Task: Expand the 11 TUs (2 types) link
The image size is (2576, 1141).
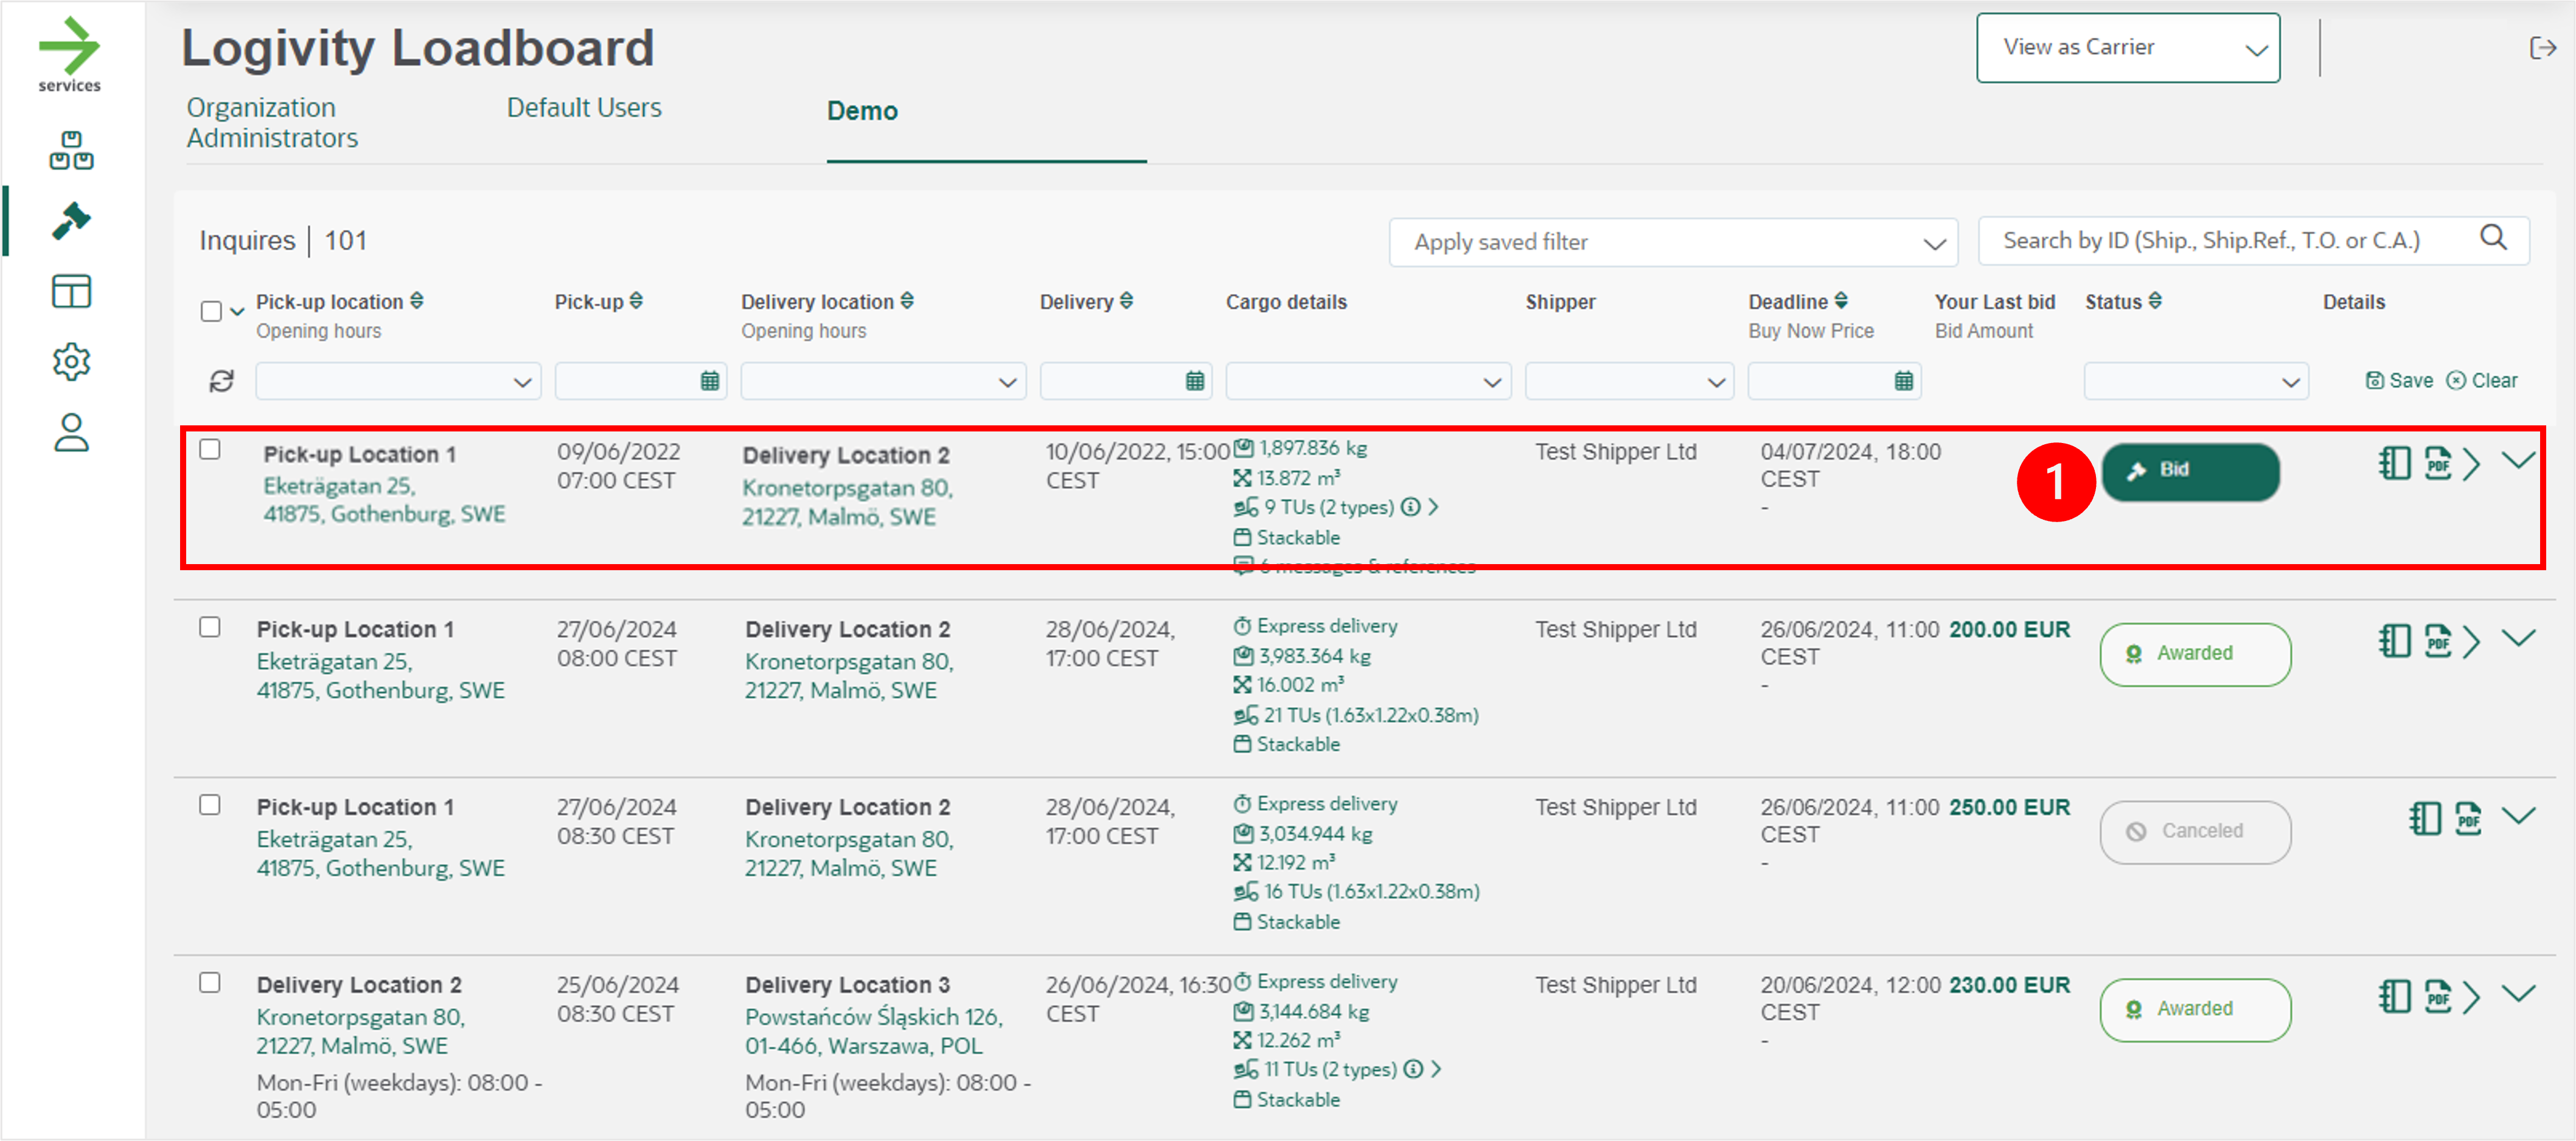Action: point(1435,1069)
